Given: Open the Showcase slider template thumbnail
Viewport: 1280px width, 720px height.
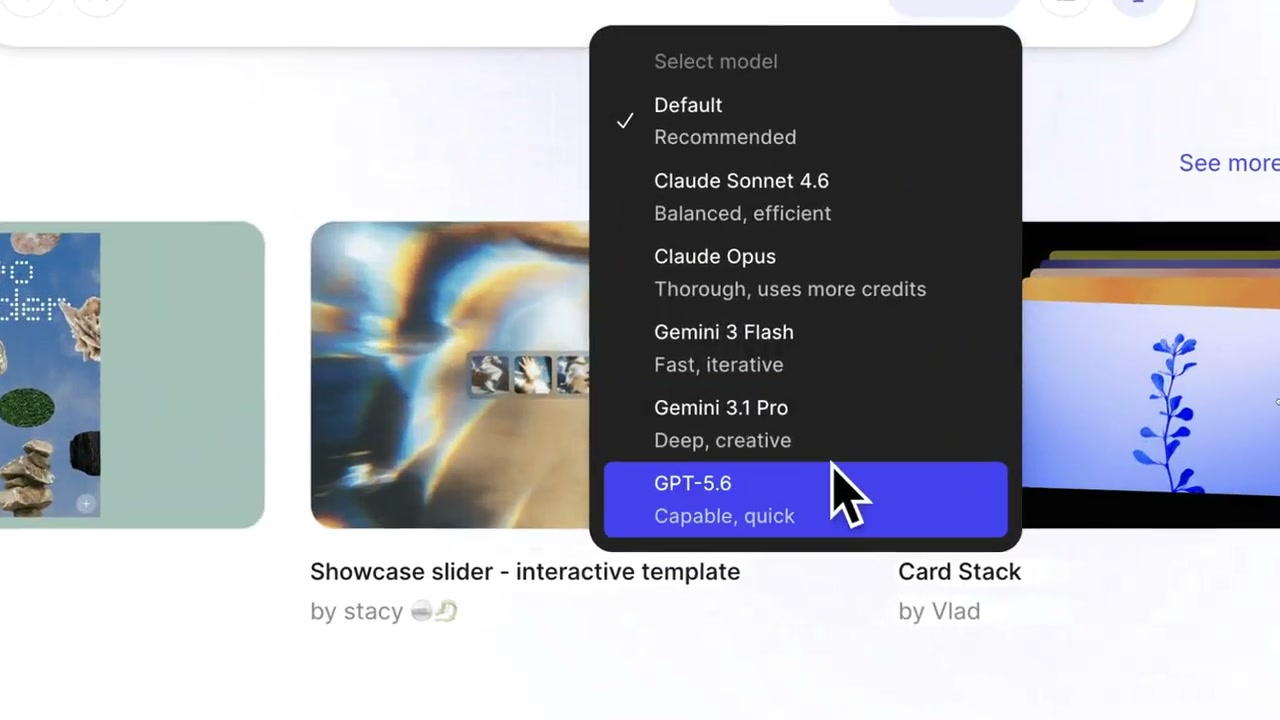Looking at the screenshot, I should point(450,375).
